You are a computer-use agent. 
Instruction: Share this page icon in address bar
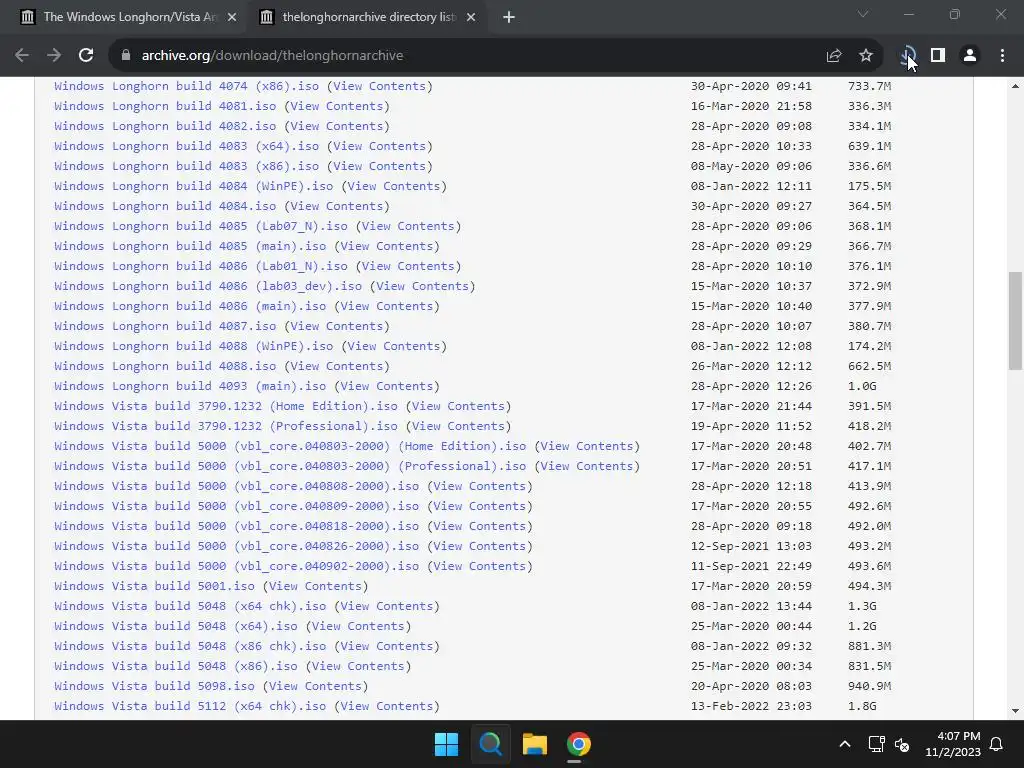[x=834, y=56]
